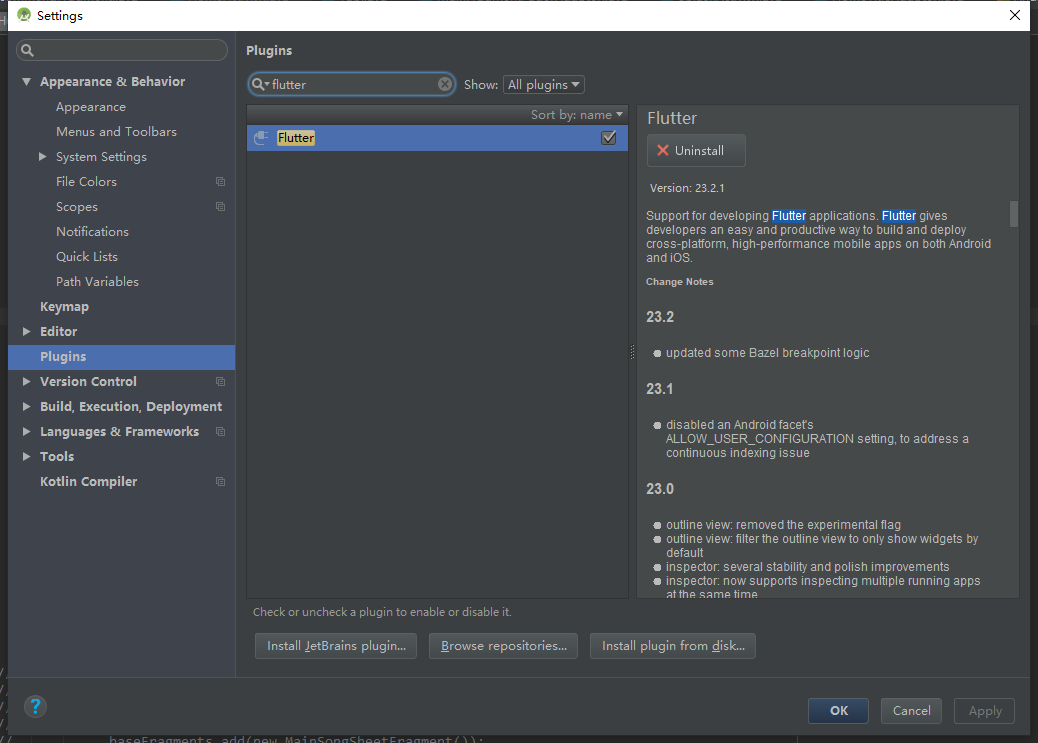The image size is (1038, 743).
Task: Expand Build, Execution, Deployment arrow
Action: point(26,407)
